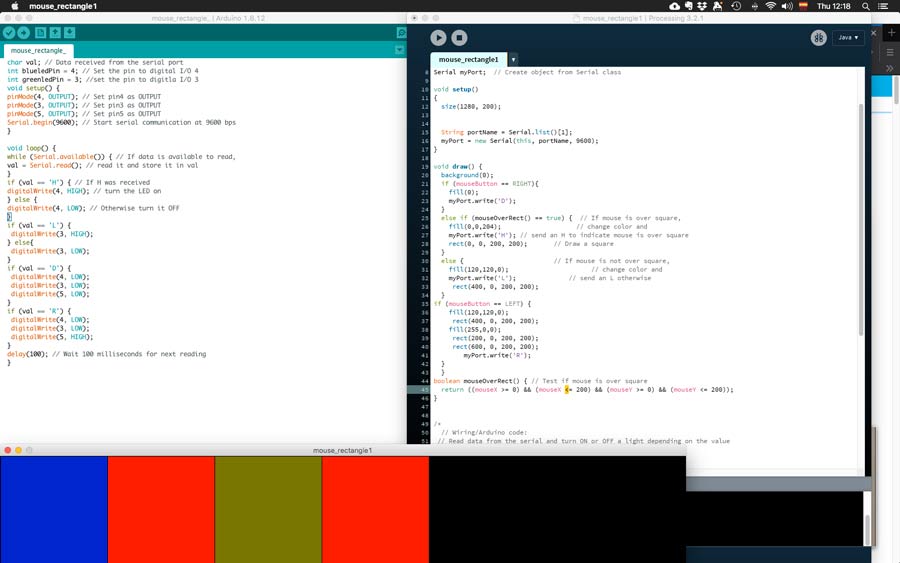Open the Arduino Serial Monitor
900x563 pixels.
coord(400,33)
